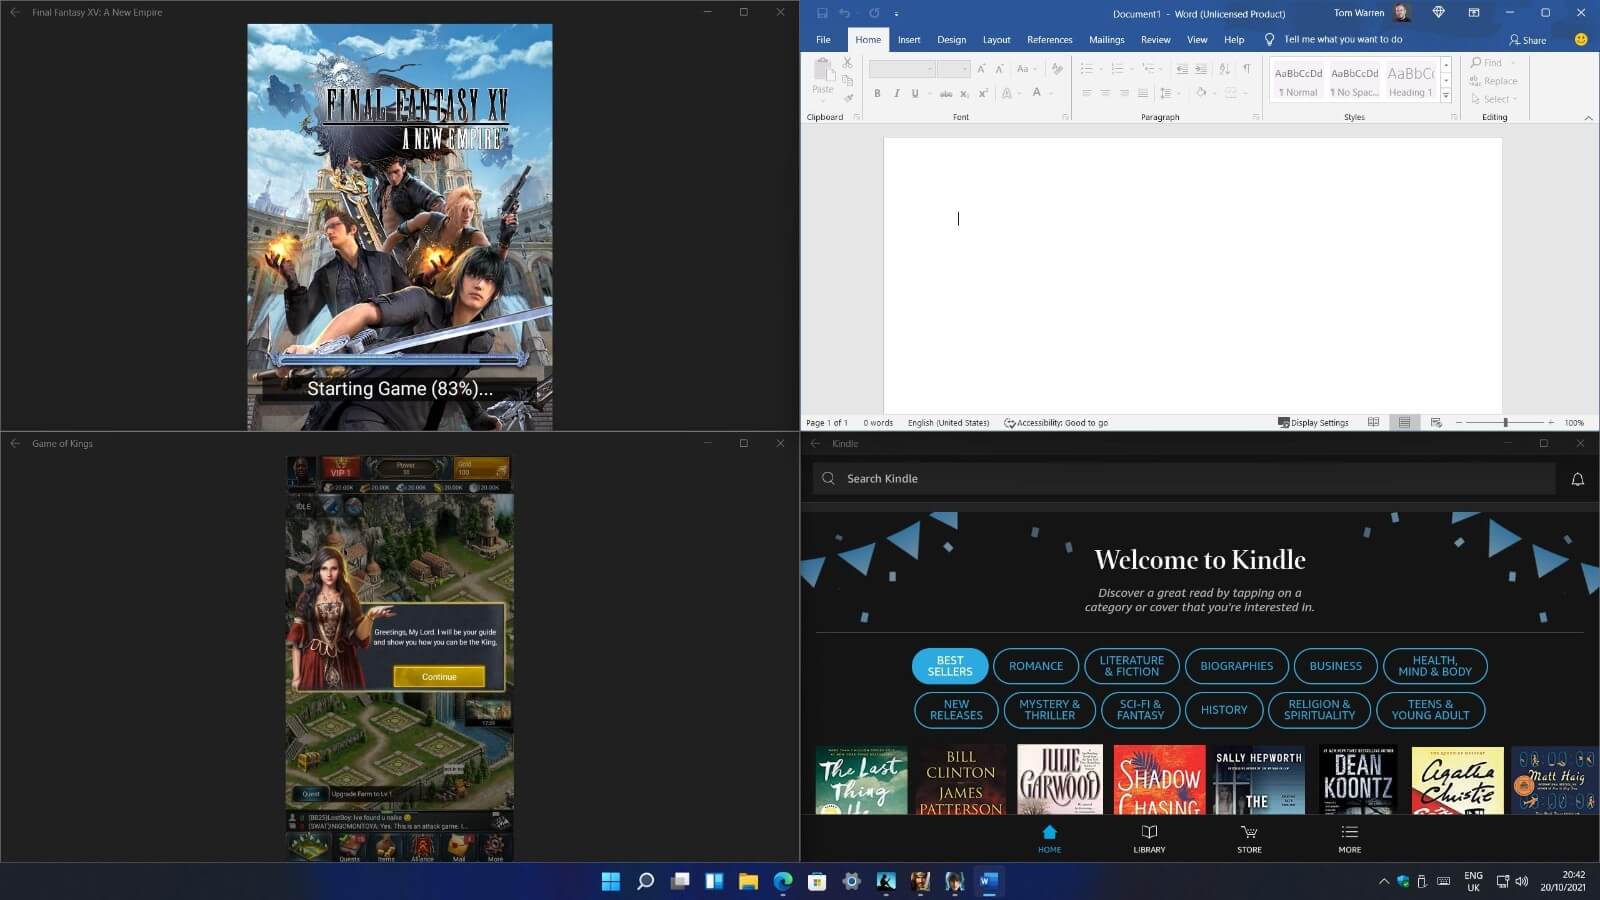Switch to the Review tab in Word
The width and height of the screenshot is (1600, 900).
pos(1155,39)
